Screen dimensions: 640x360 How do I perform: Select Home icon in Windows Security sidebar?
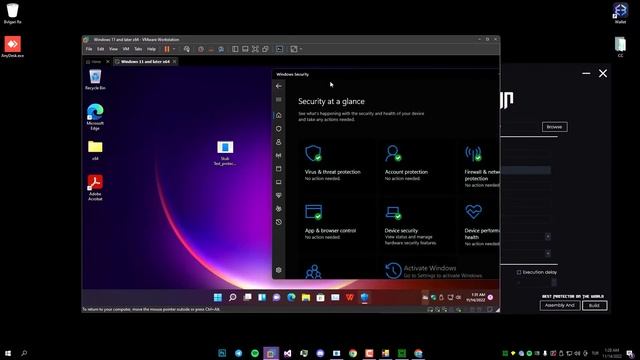click(279, 115)
